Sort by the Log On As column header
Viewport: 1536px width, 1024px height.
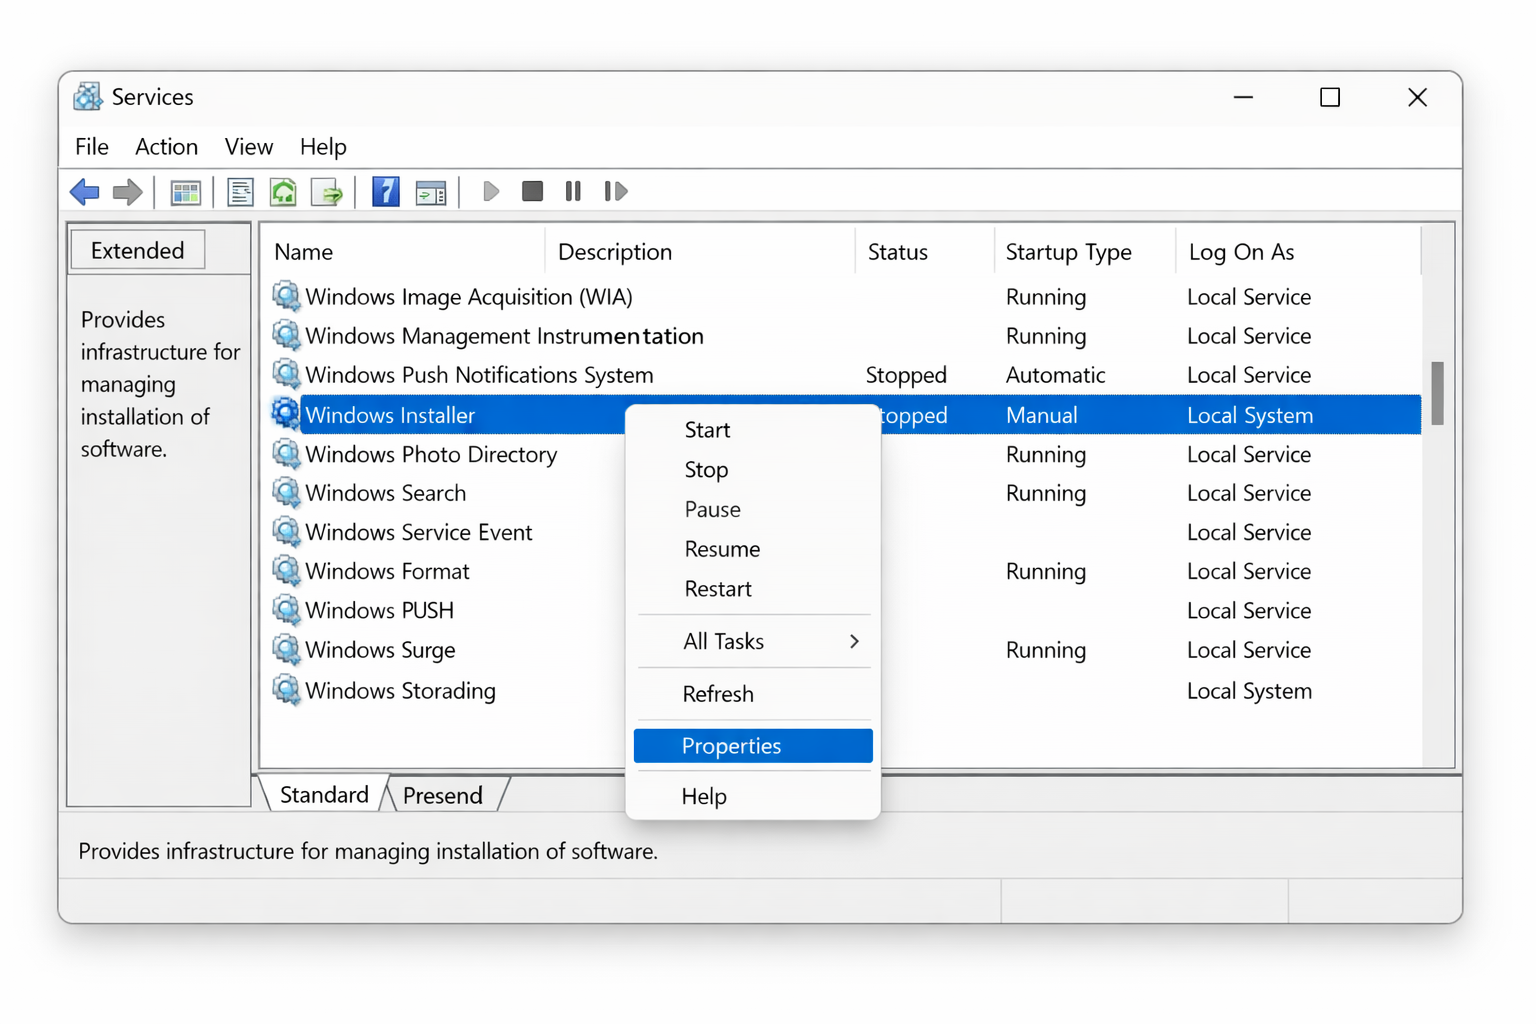1298,252
